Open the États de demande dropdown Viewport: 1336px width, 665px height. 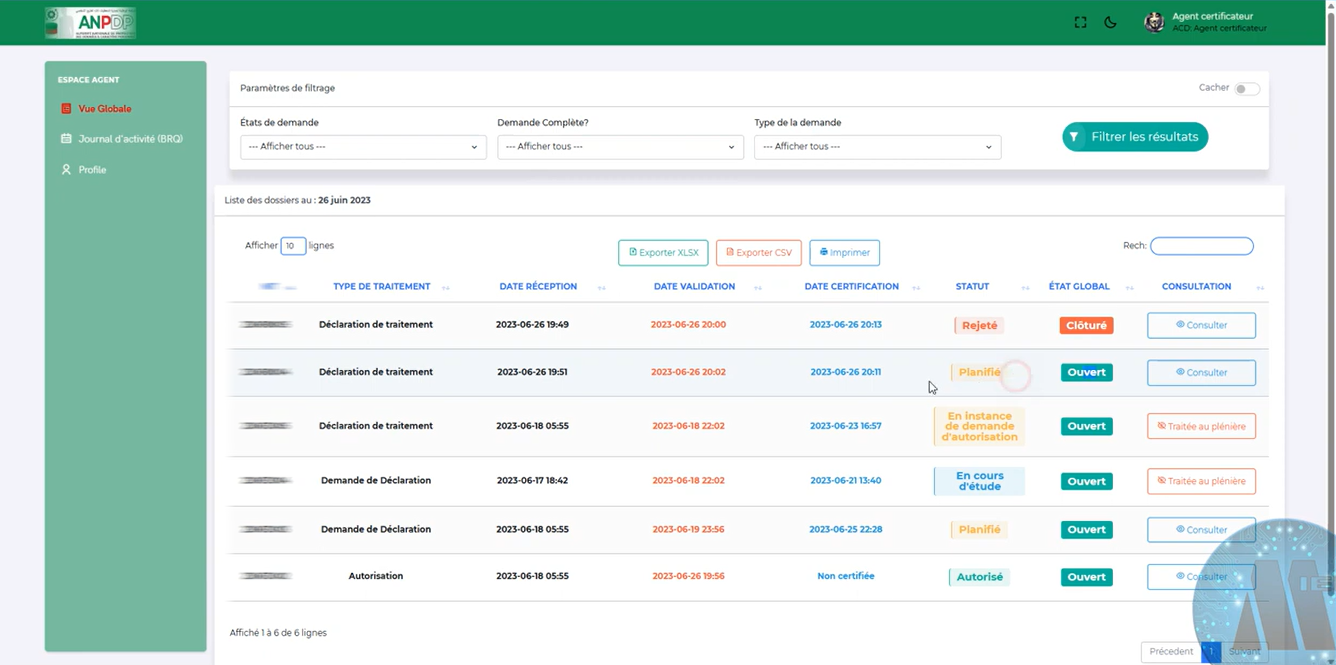[362, 147]
